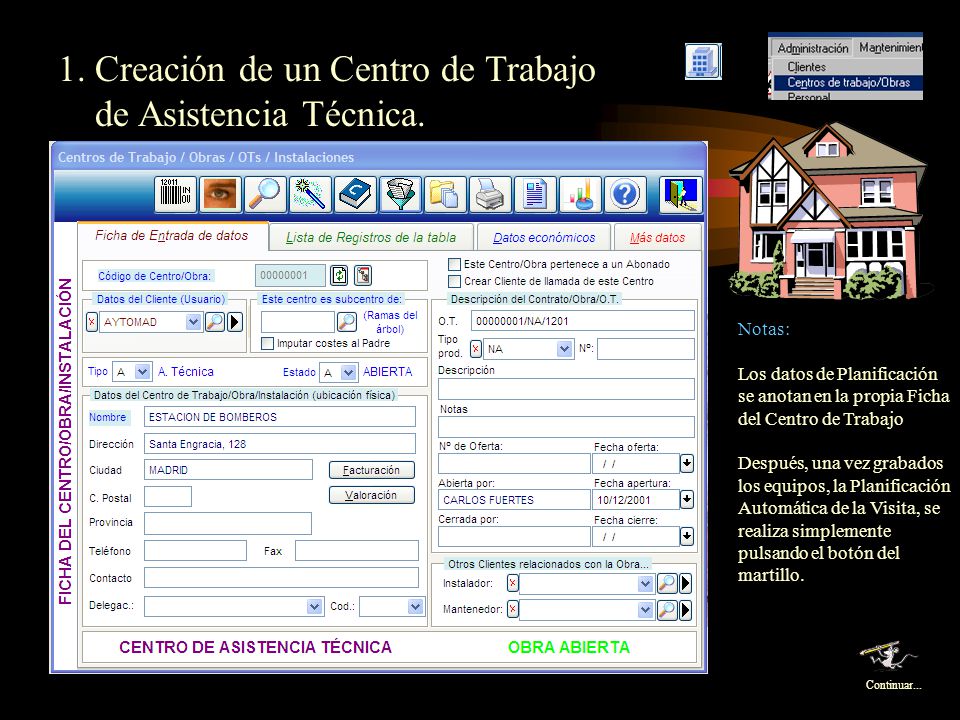Image resolution: width=960 pixels, height=720 pixels.
Task: Expand the Mantenedor combo box
Action: tap(645, 610)
